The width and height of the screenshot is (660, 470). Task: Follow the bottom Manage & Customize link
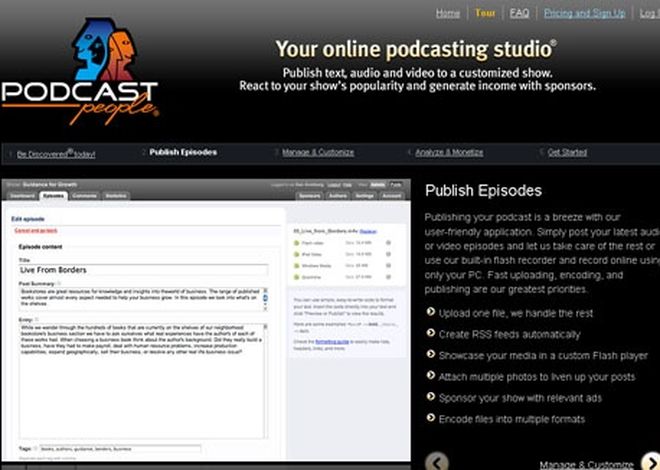click(x=586, y=465)
